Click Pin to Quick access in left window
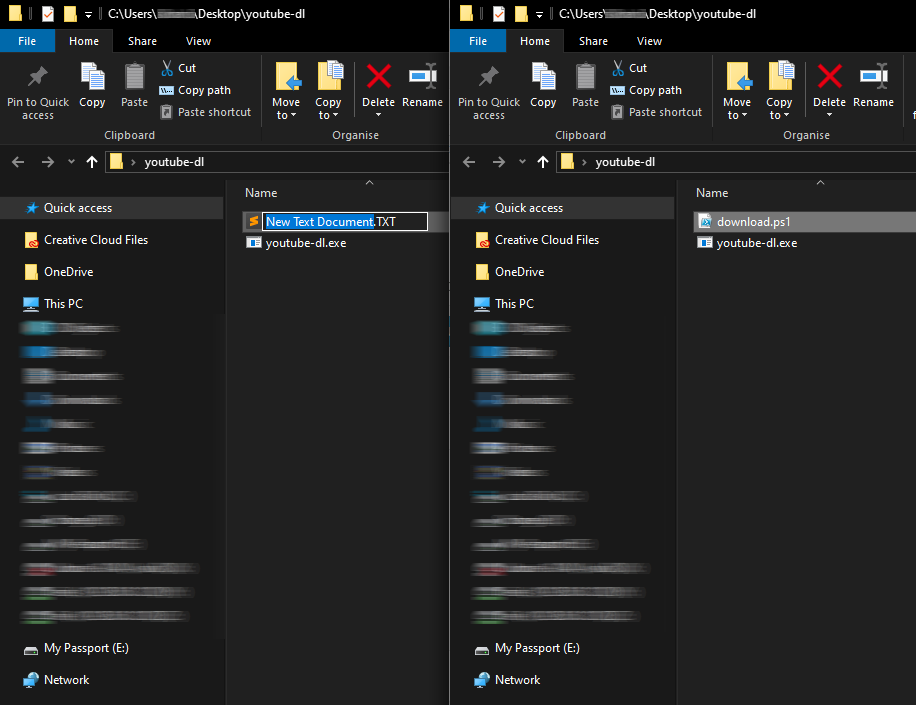 tap(38, 92)
